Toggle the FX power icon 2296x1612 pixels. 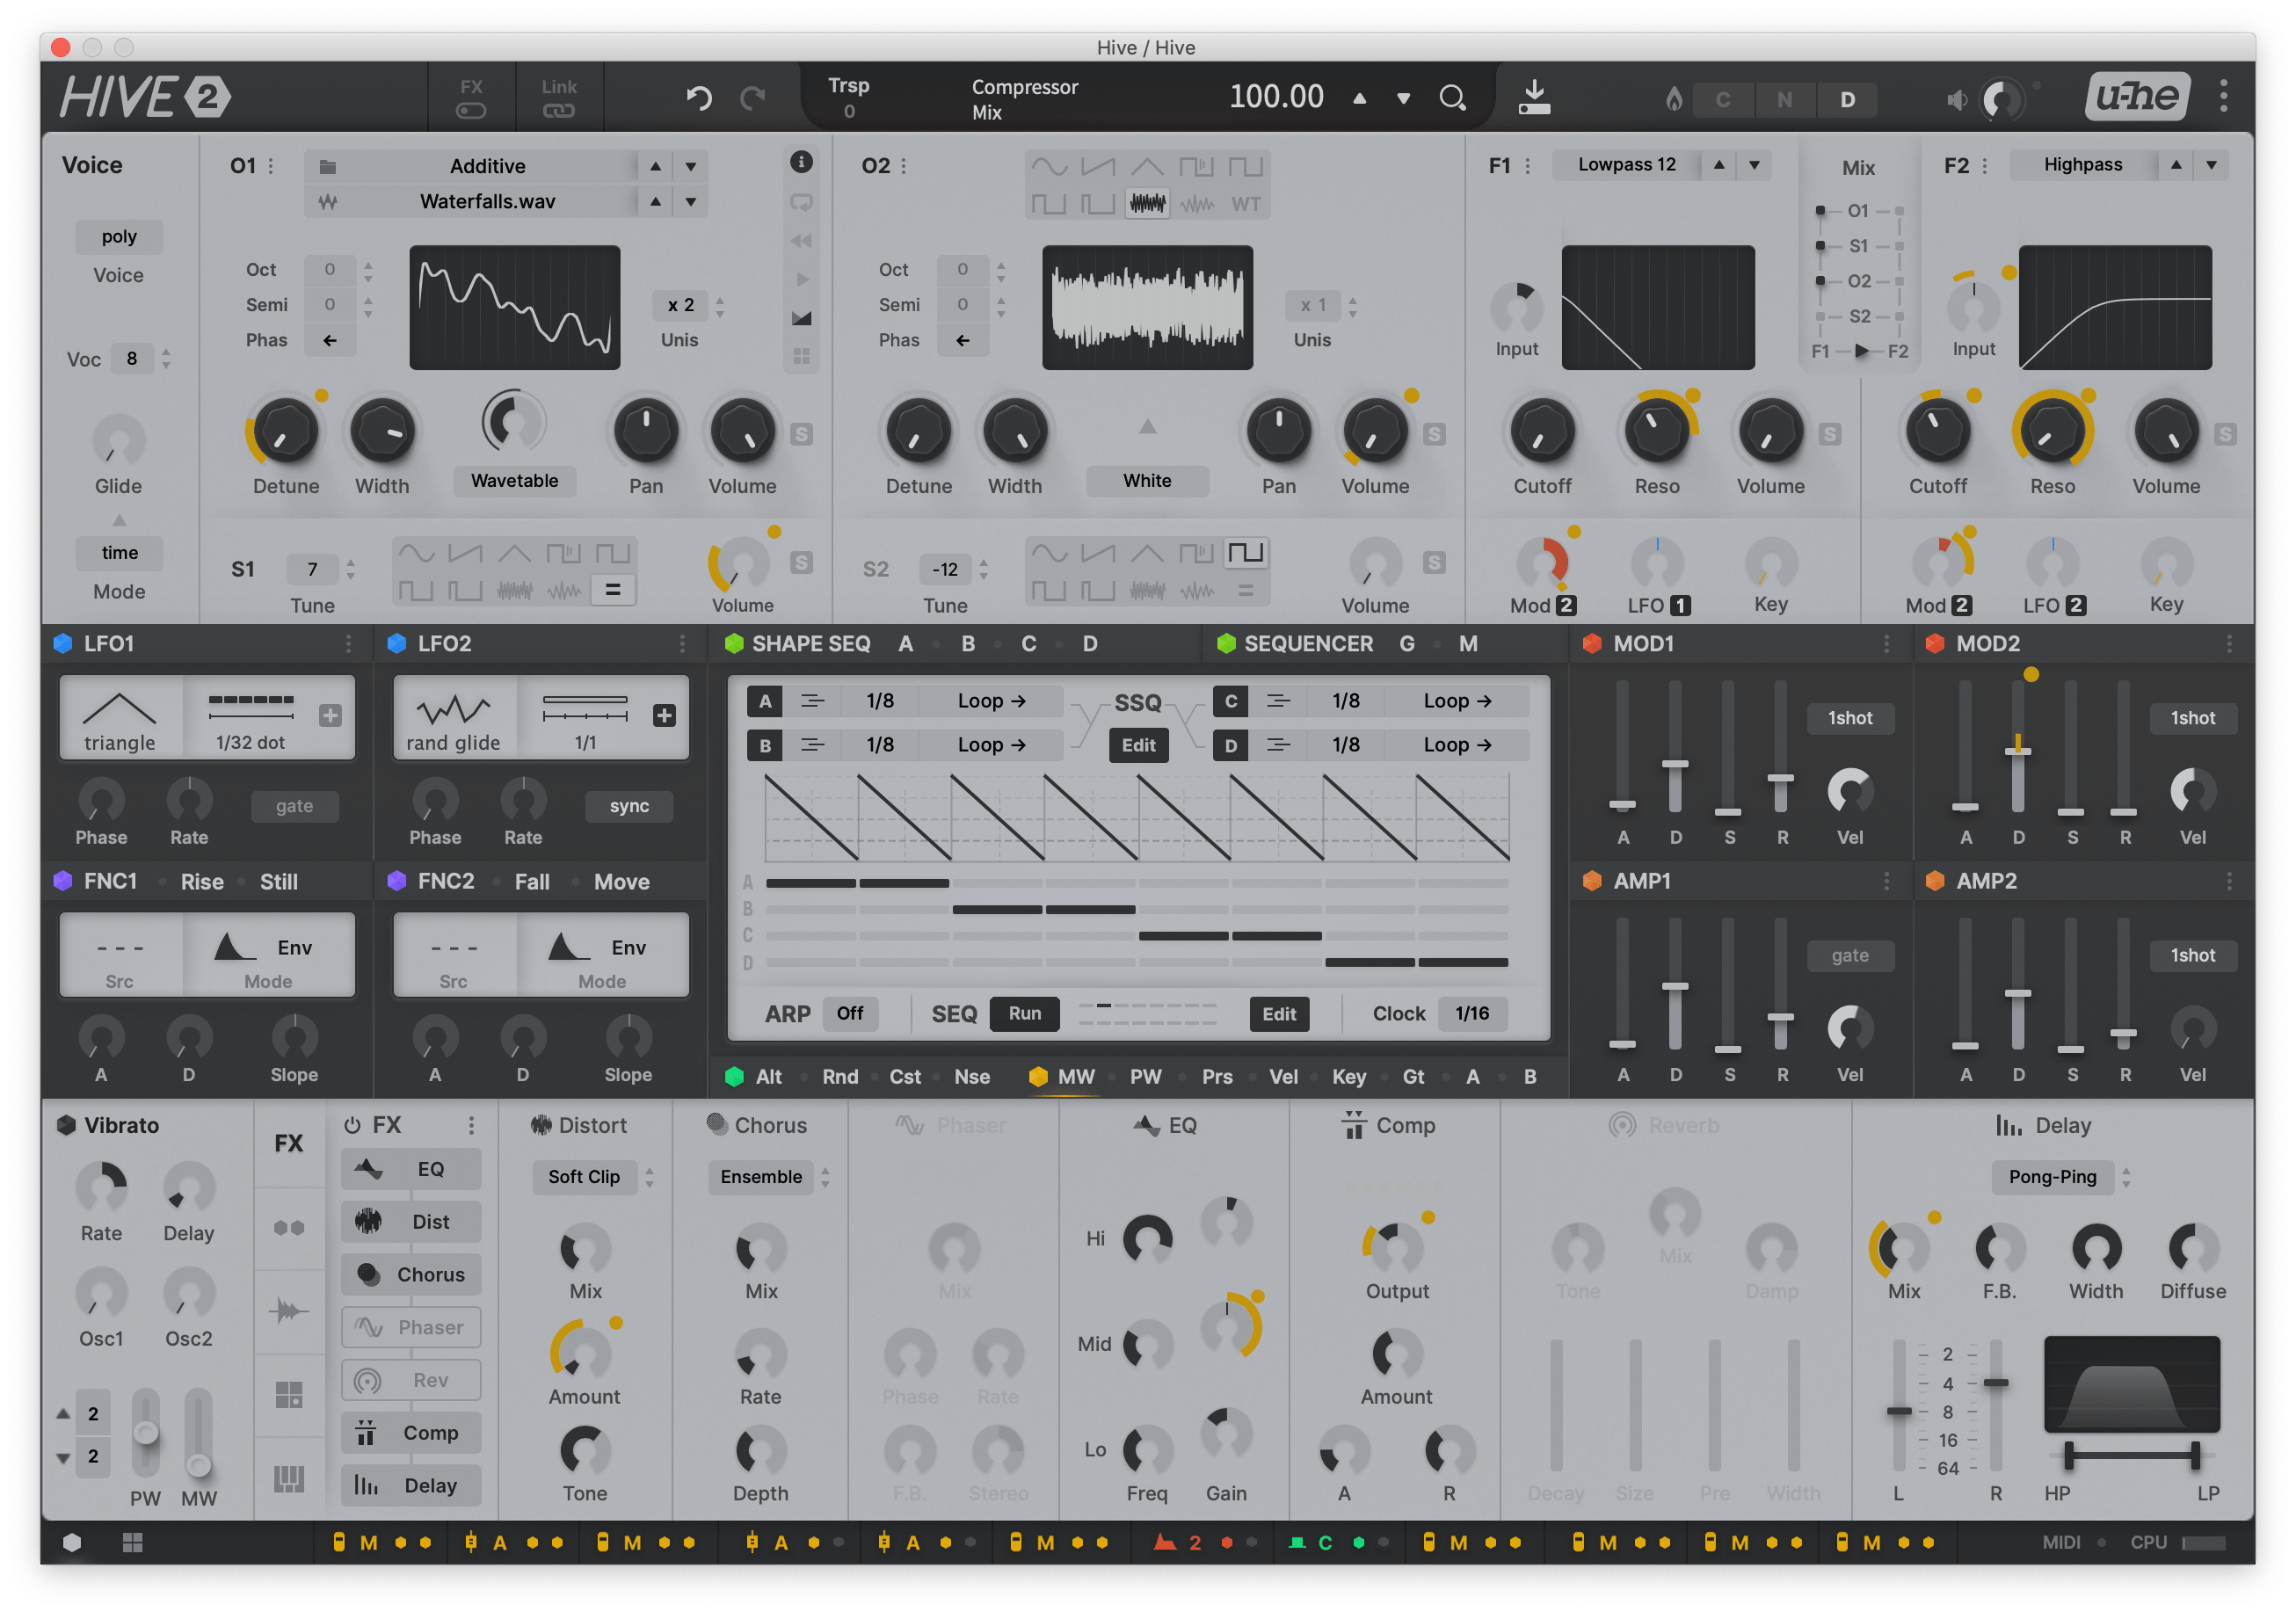coord(352,1125)
